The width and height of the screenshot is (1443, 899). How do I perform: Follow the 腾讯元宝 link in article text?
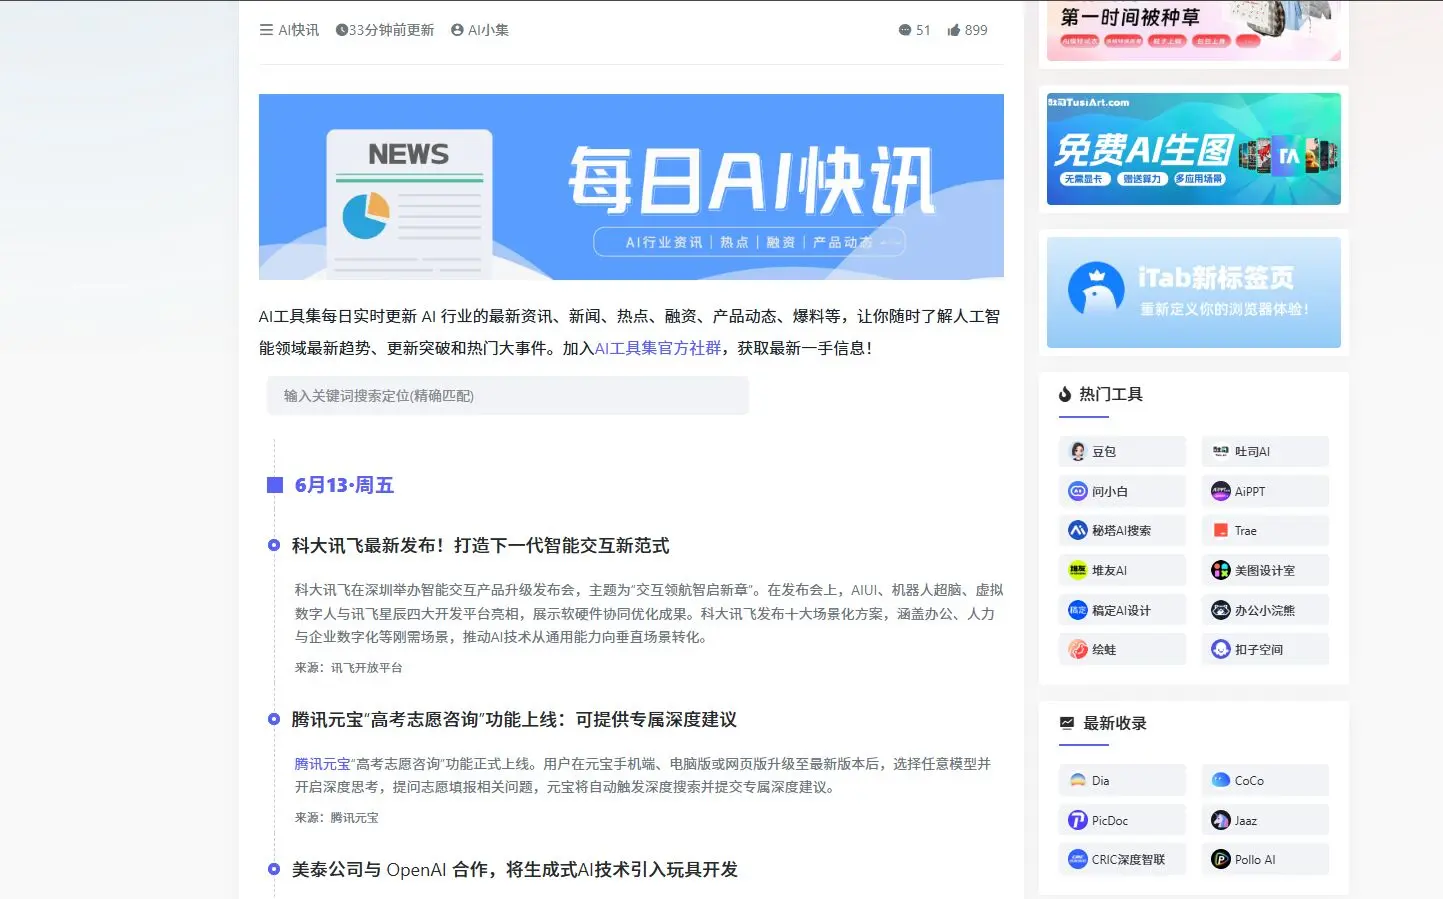point(322,764)
